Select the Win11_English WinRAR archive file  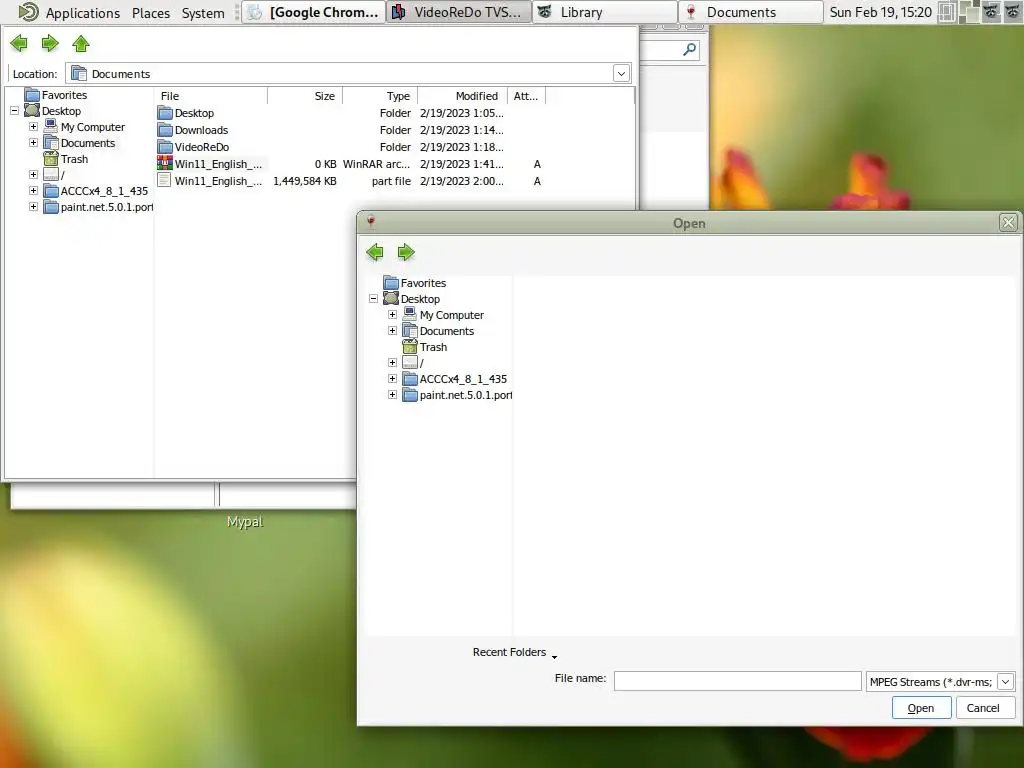pos(210,164)
